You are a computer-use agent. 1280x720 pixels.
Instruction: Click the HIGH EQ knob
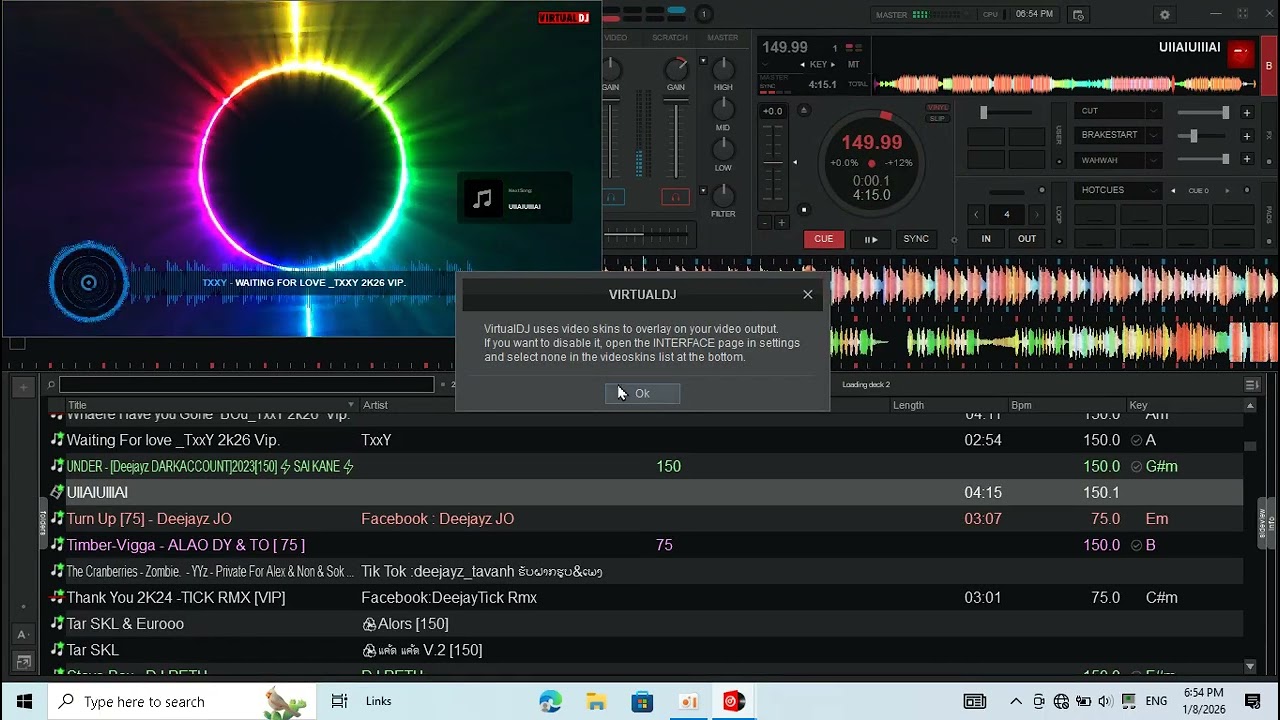click(x=723, y=69)
